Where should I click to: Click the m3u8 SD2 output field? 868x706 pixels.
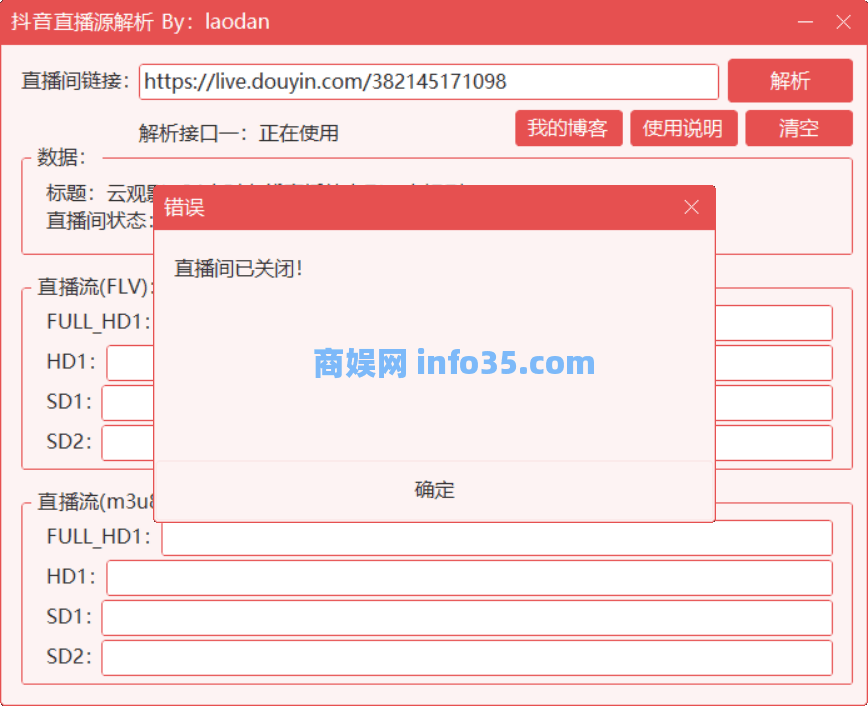(467, 658)
